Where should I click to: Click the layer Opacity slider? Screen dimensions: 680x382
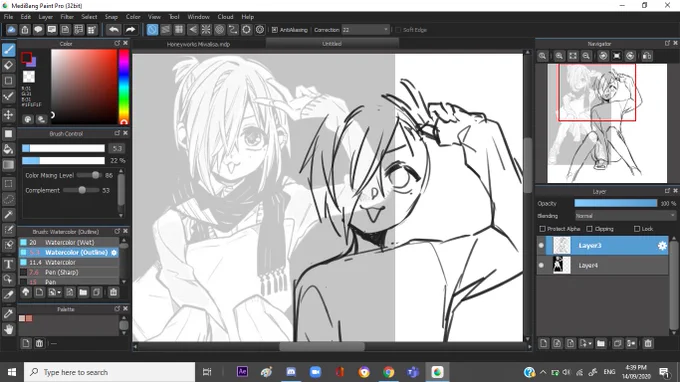[615, 203]
